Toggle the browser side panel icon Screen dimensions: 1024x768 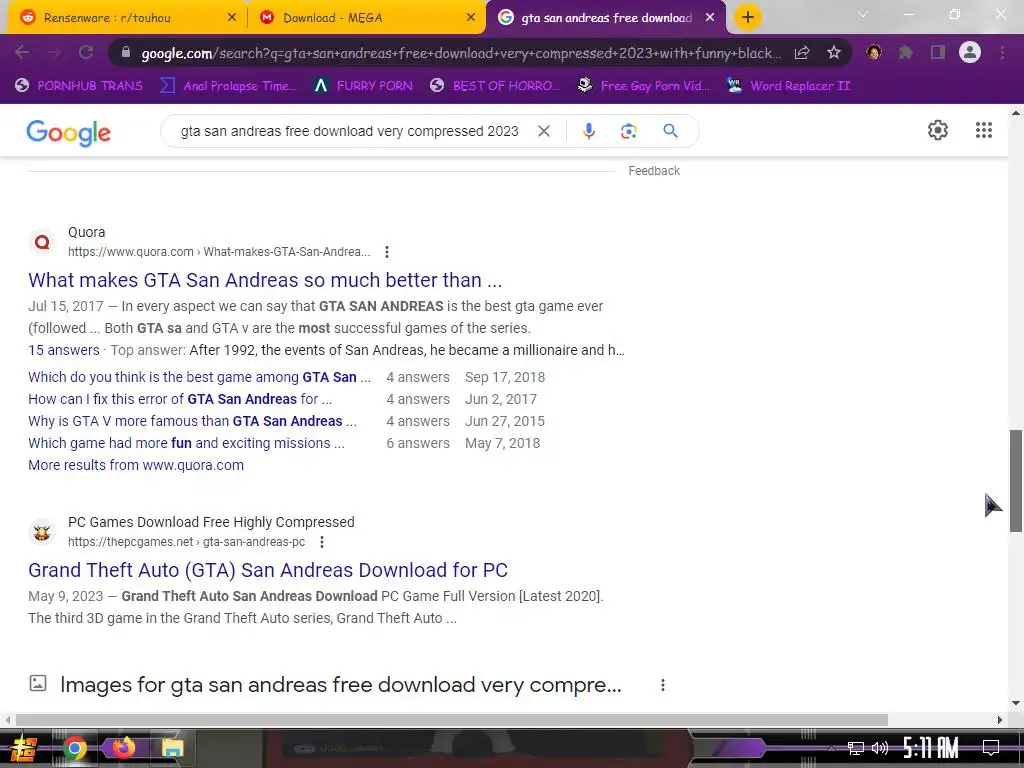point(938,52)
